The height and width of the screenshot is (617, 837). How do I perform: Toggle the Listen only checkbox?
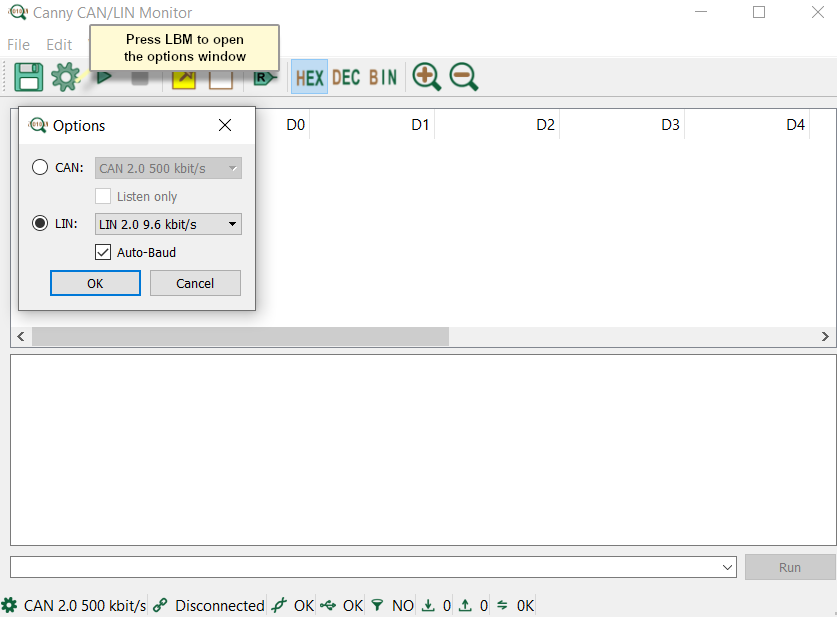[103, 196]
